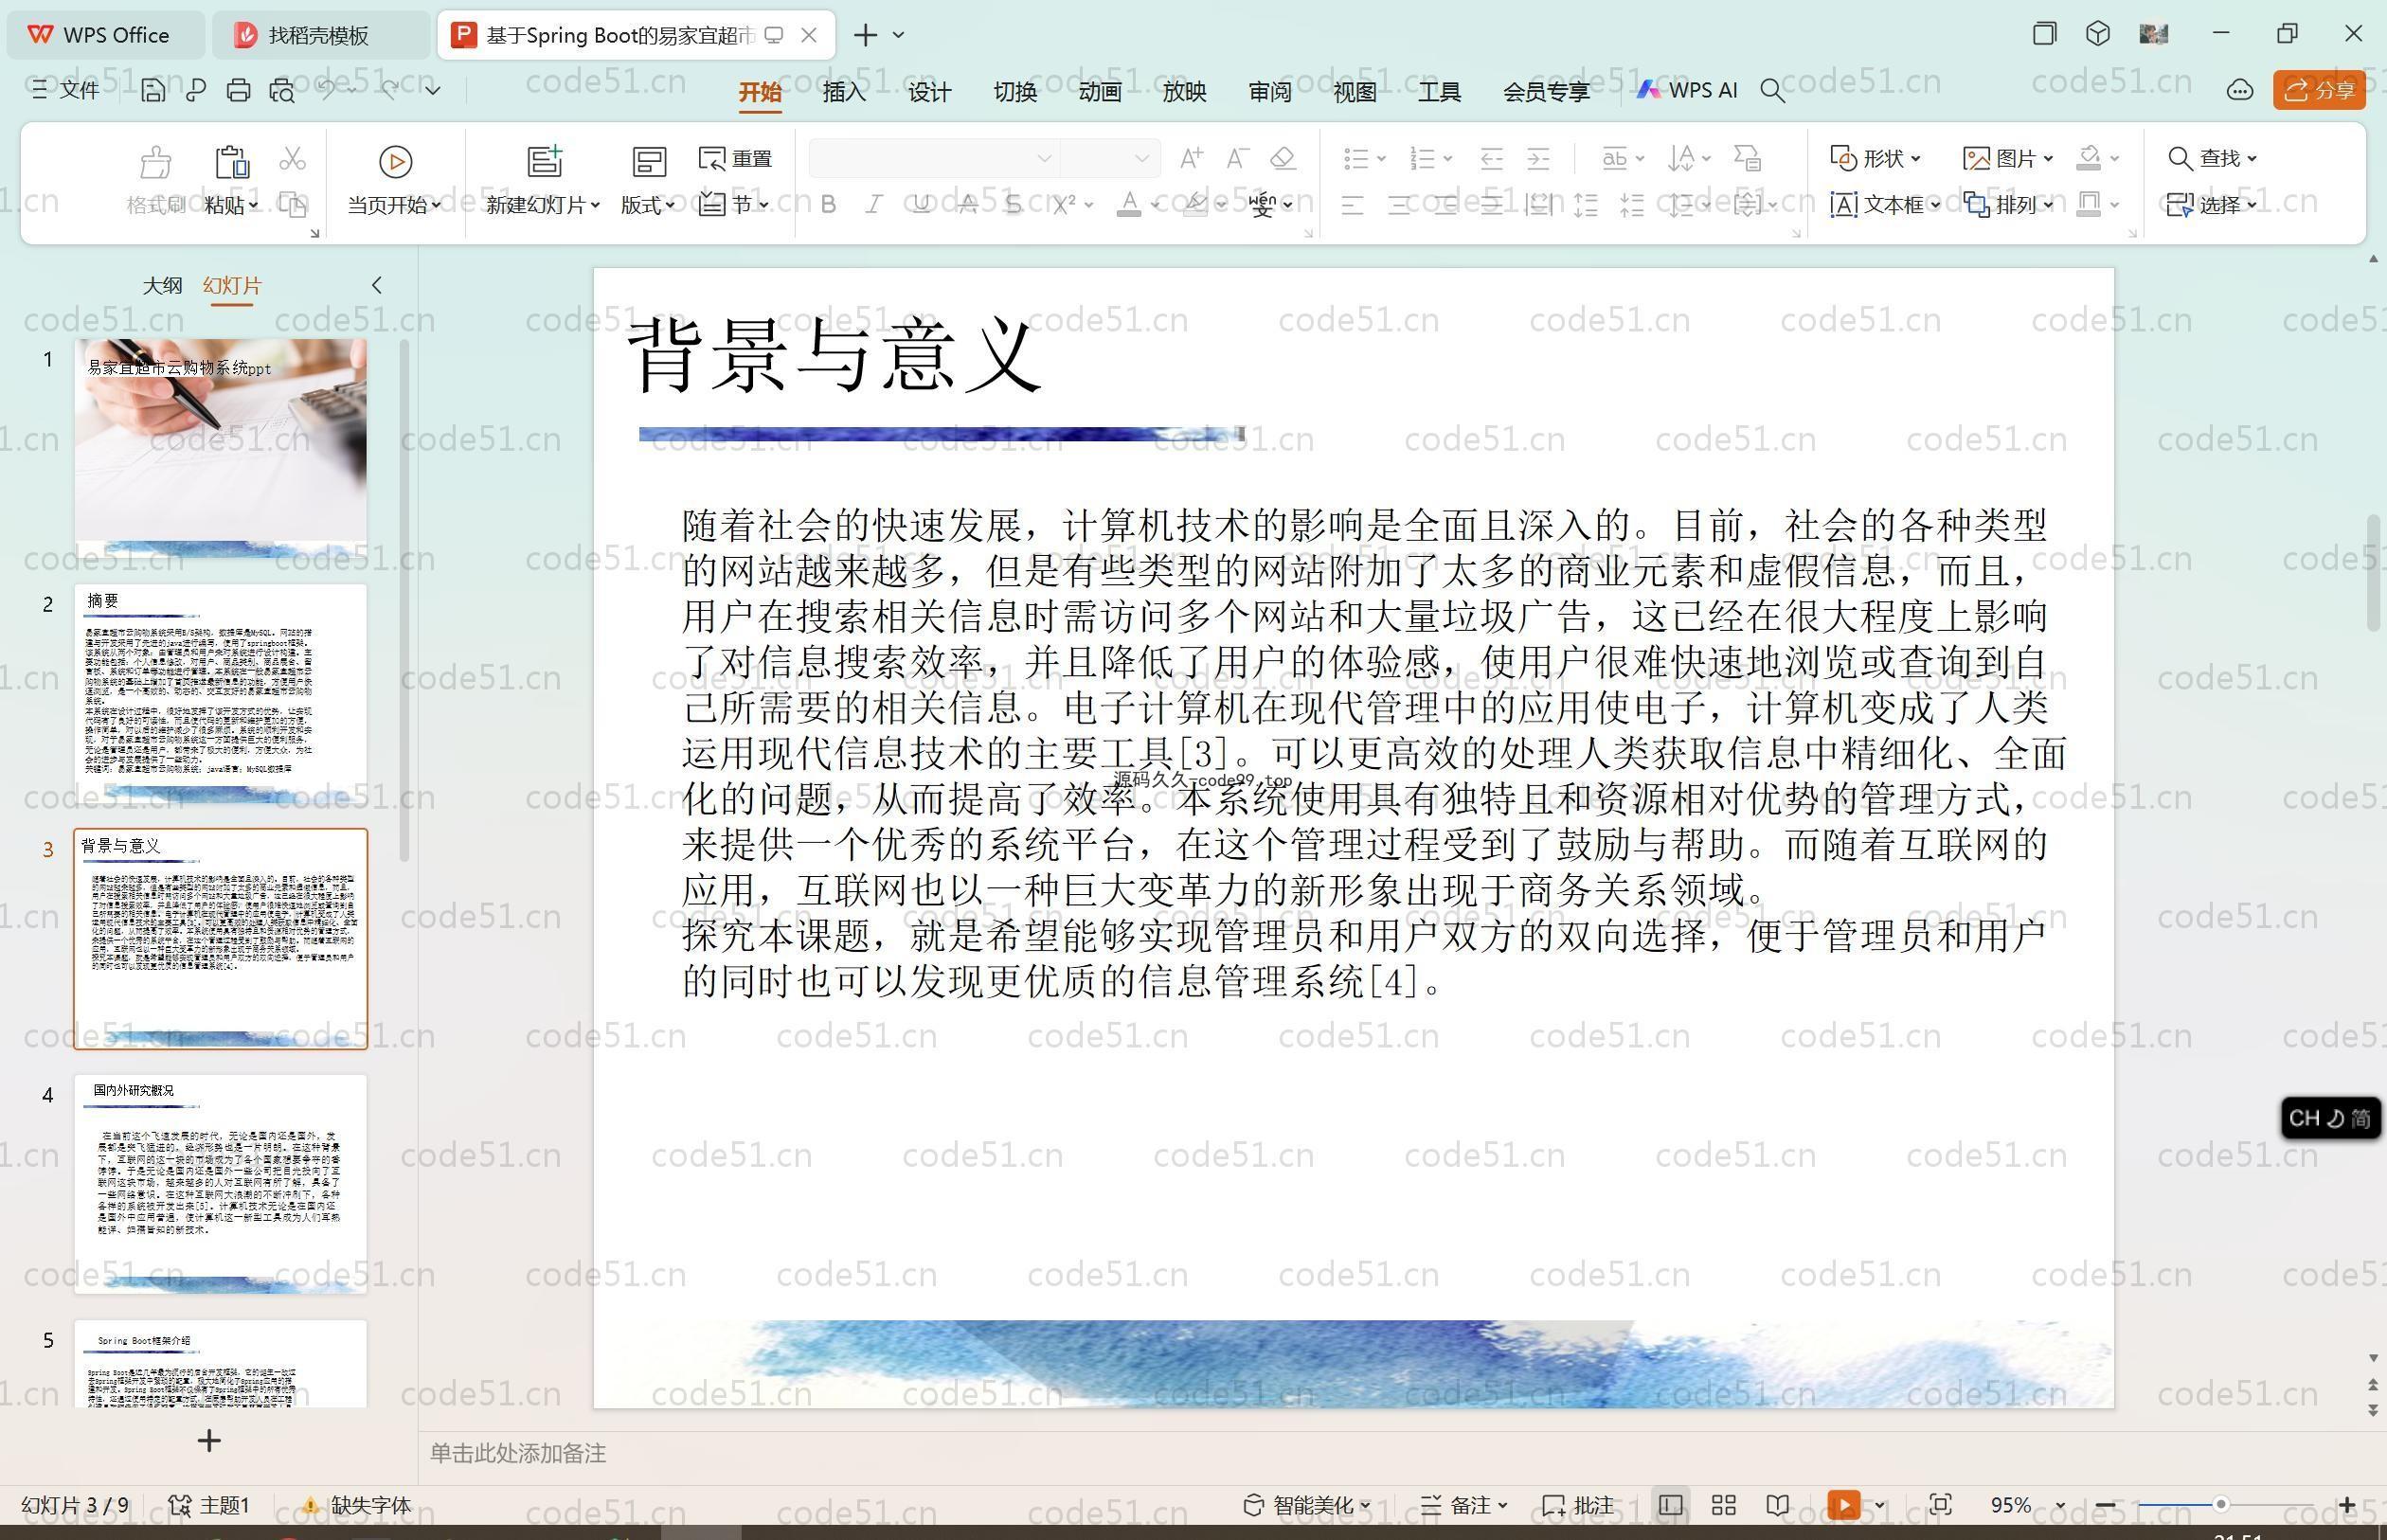Toggle bullet list formatting

(x=1356, y=158)
